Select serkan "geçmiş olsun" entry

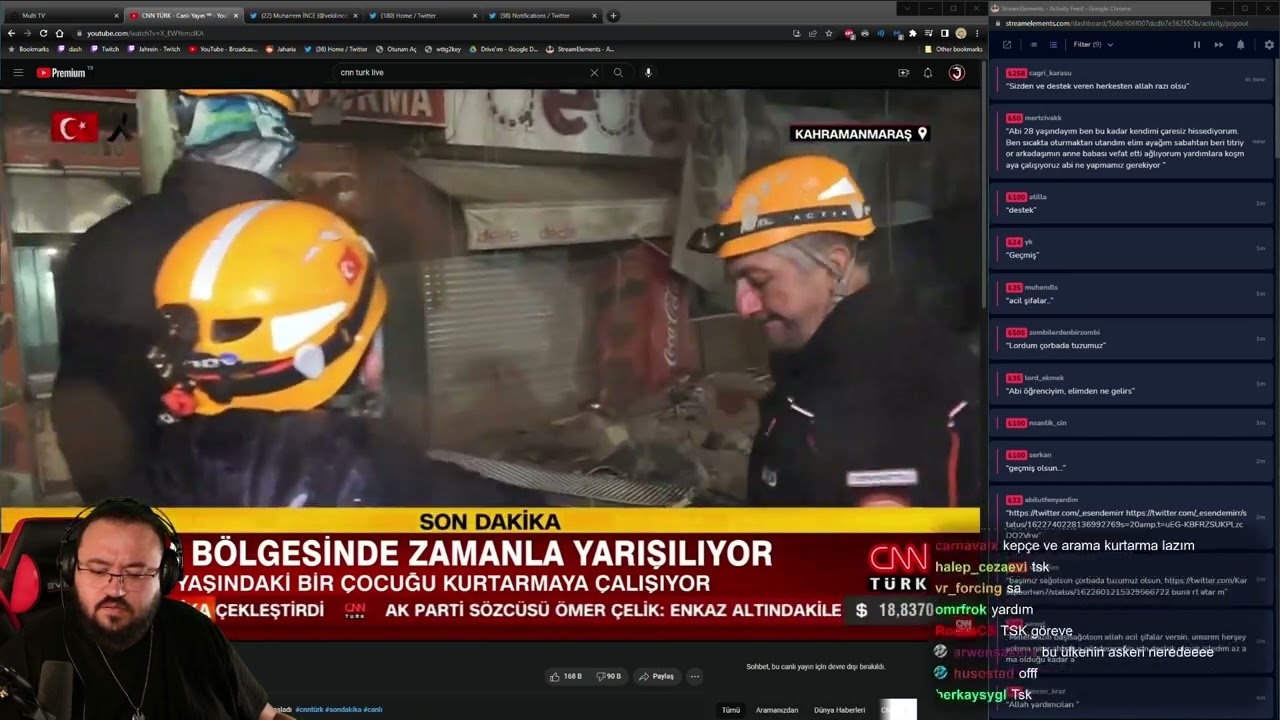coord(1132,462)
